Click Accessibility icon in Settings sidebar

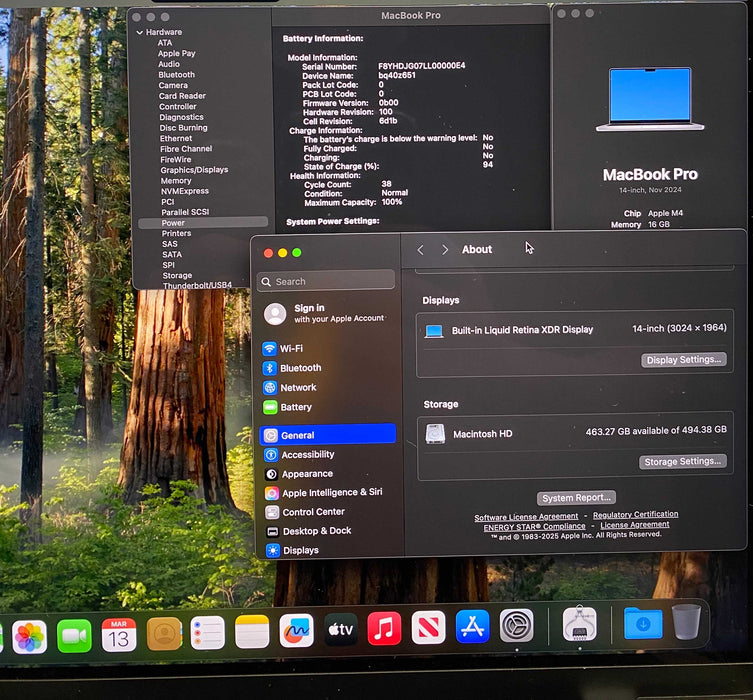pos(271,455)
